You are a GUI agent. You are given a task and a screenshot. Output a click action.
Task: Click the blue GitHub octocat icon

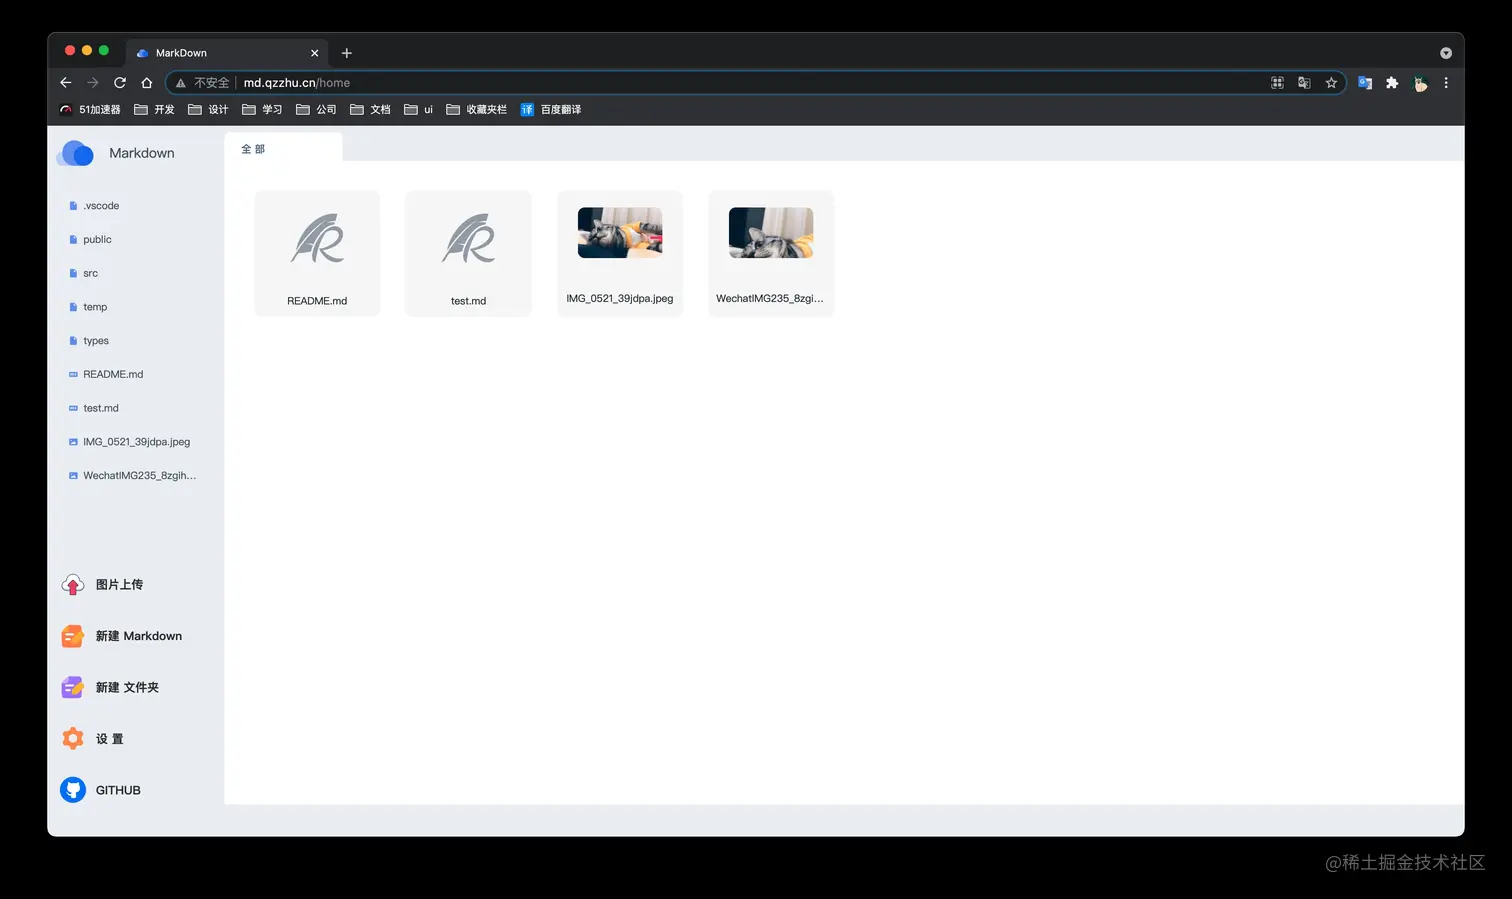[73, 790]
